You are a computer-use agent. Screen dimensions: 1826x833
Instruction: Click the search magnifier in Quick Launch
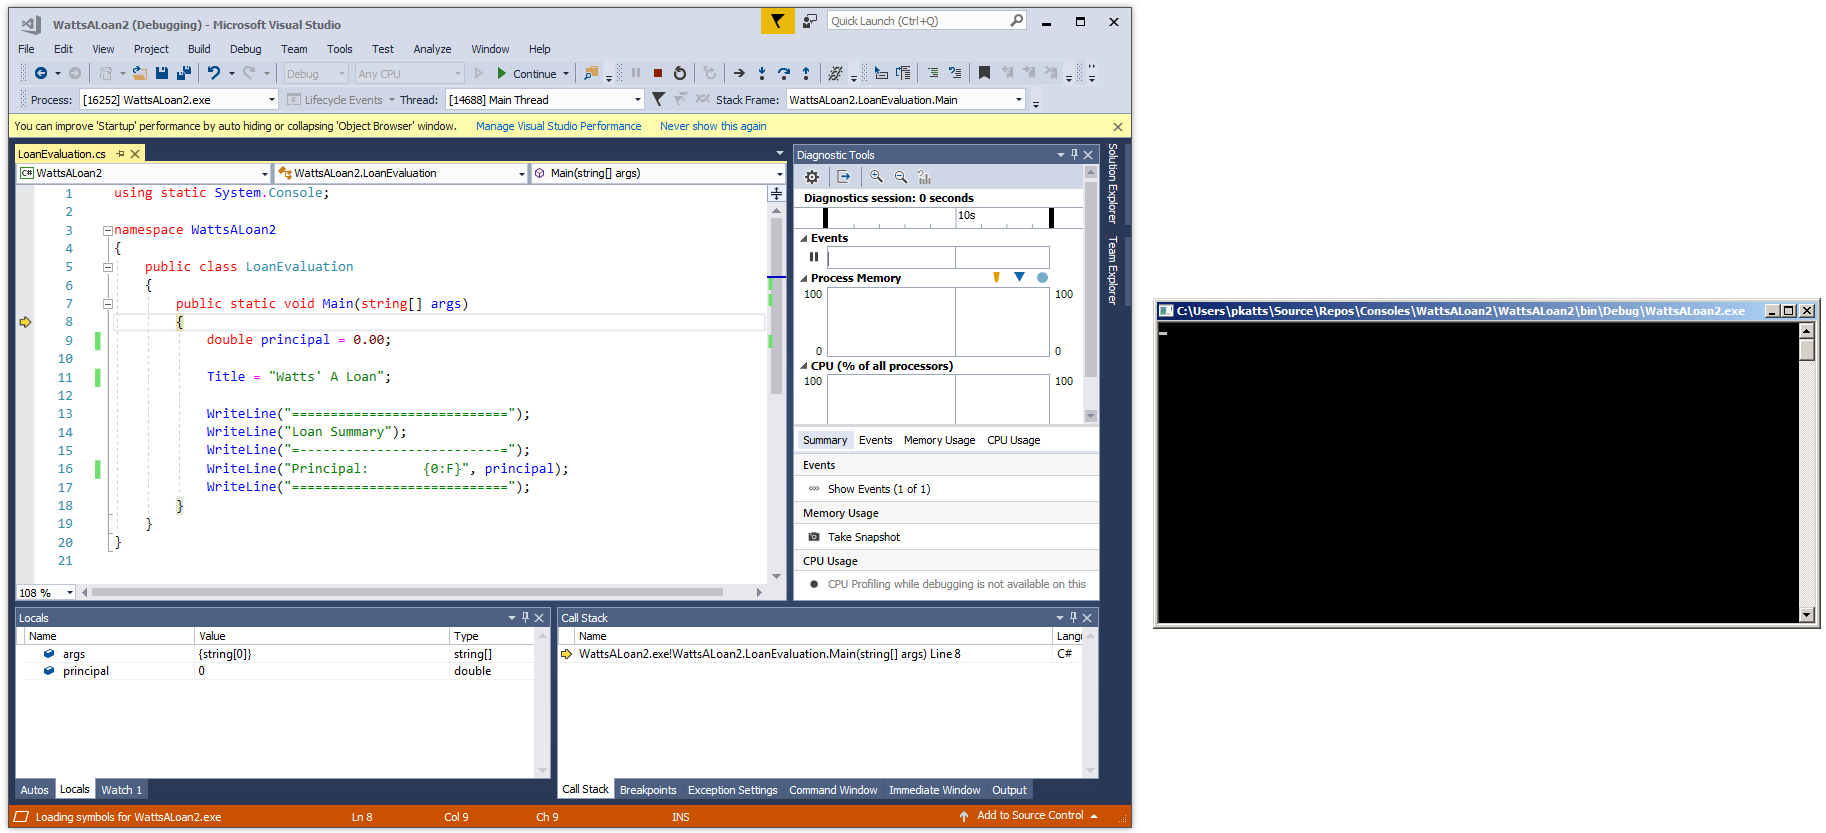coord(1016,21)
